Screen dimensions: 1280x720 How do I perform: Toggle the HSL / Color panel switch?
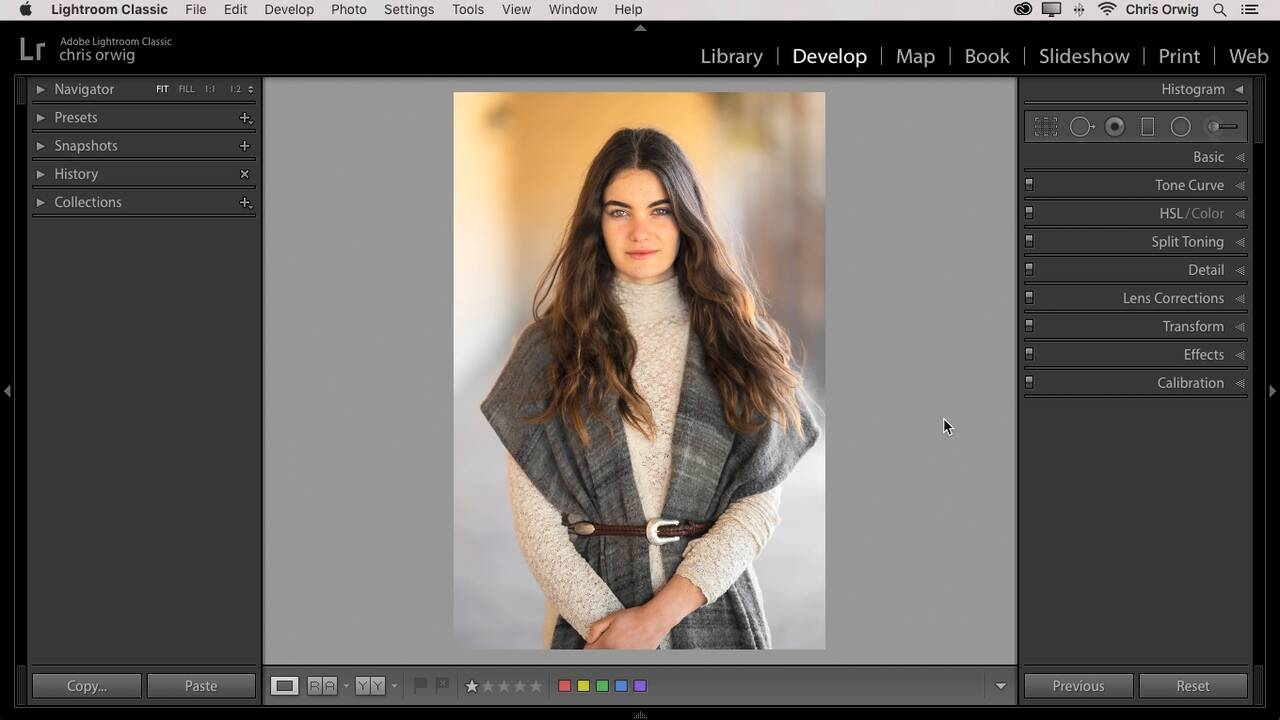click(x=1029, y=213)
